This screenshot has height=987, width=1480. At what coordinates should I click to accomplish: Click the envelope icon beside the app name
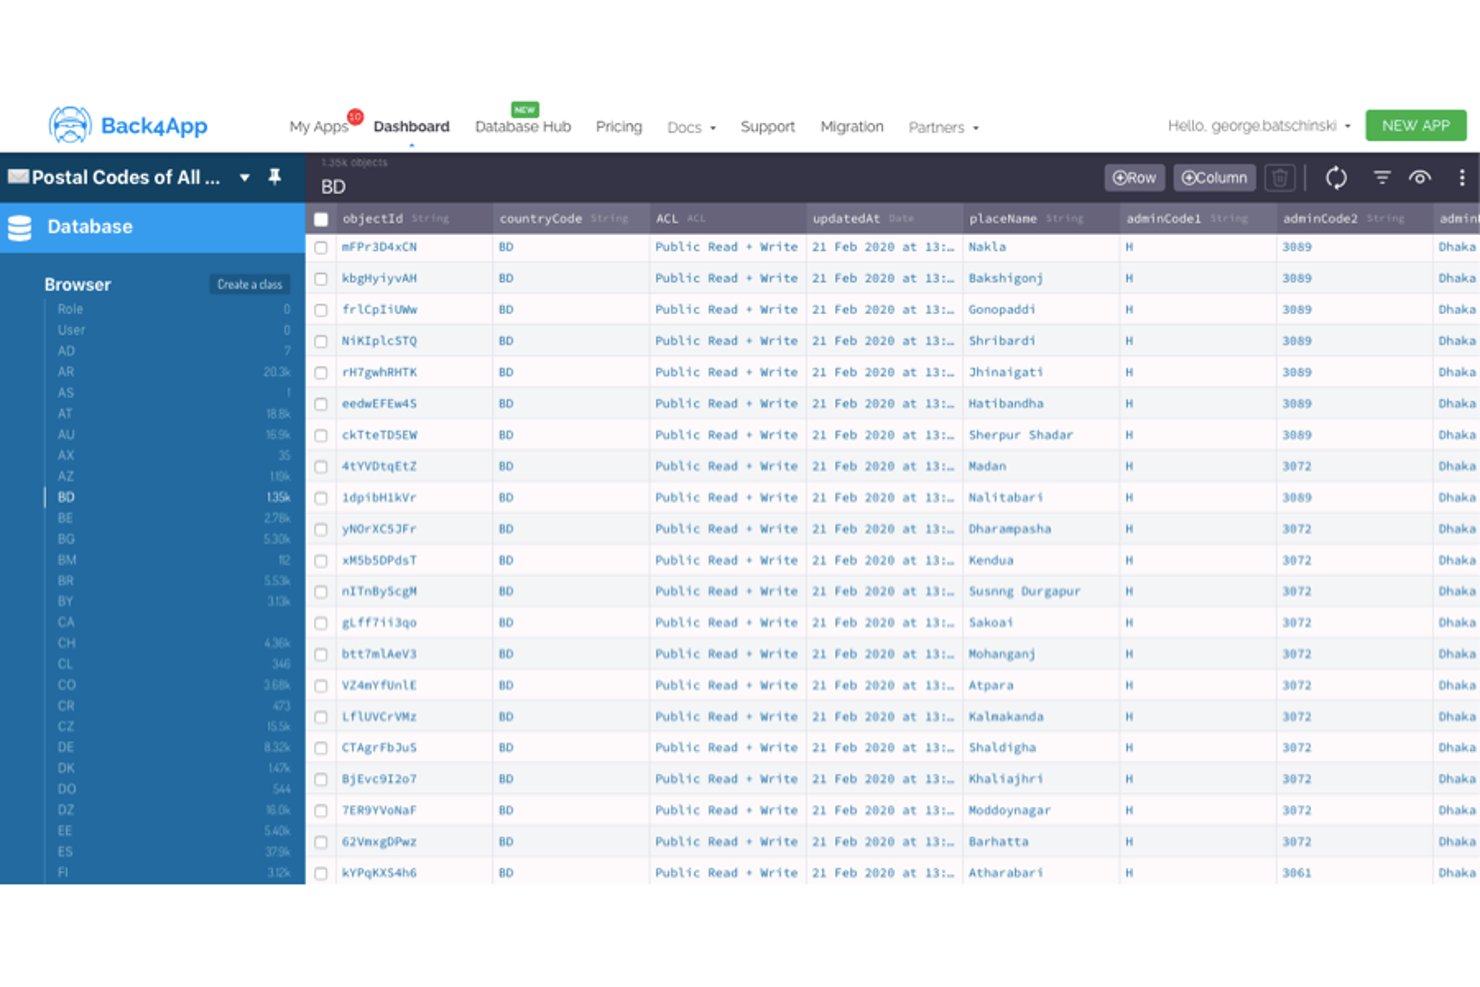coord(18,177)
